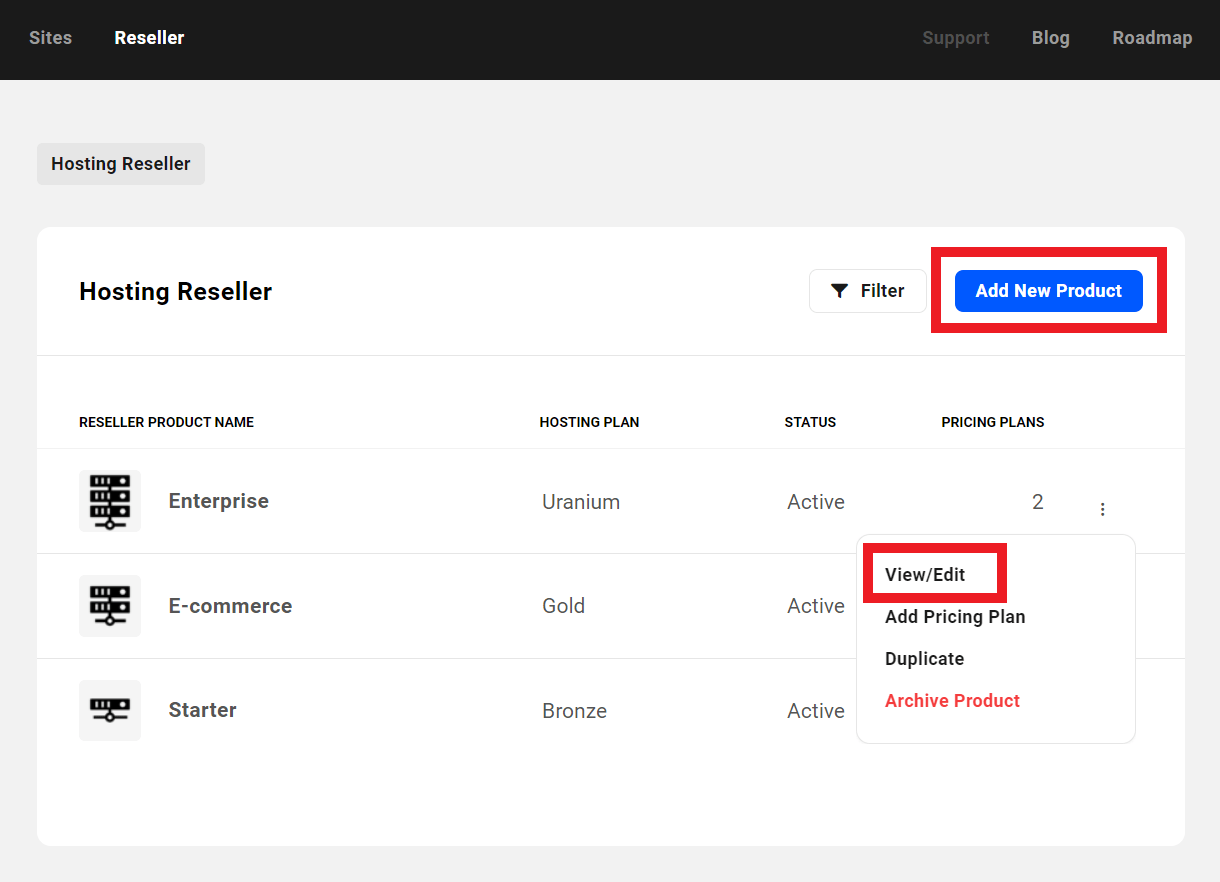Click the Status column header

810,422
